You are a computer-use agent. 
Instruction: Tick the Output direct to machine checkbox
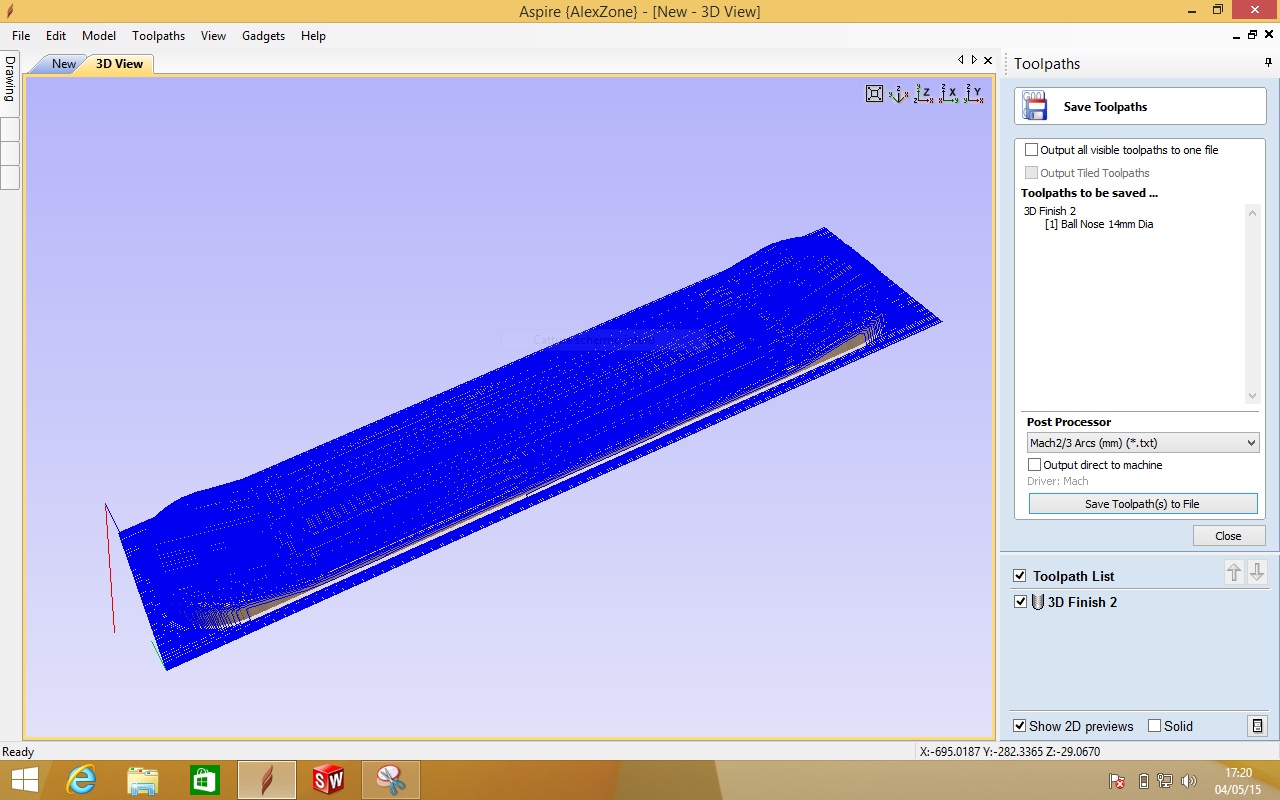[1035, 465]
